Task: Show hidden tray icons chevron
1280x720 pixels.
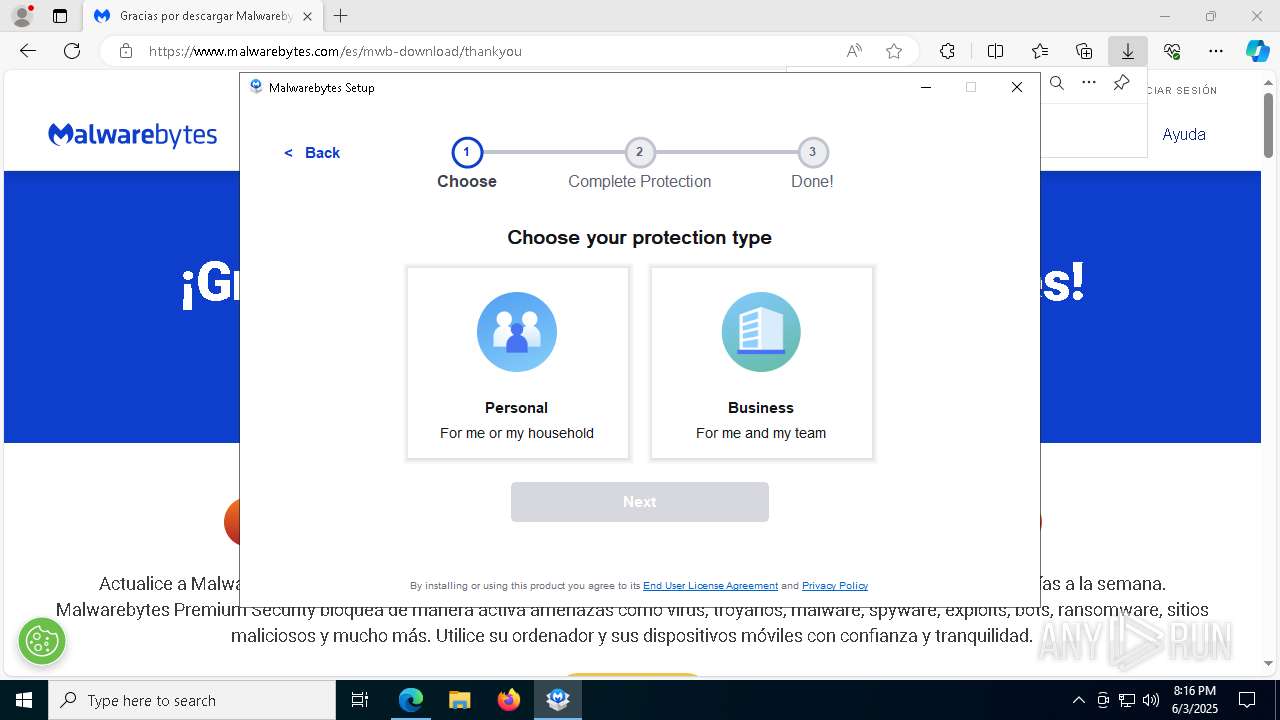Action: click(x=1078, y=700)
